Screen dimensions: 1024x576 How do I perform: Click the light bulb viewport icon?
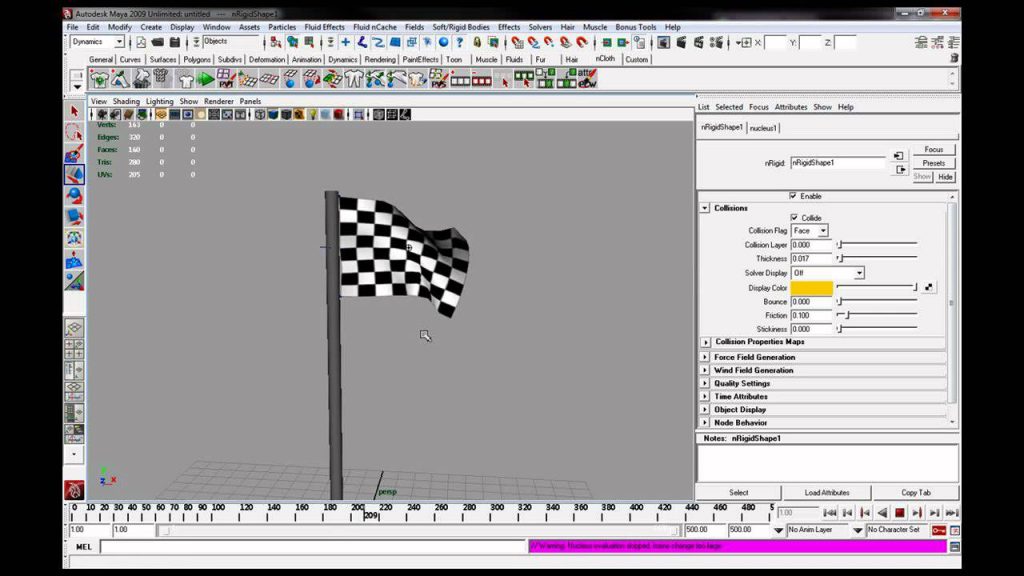click(312, 115)
